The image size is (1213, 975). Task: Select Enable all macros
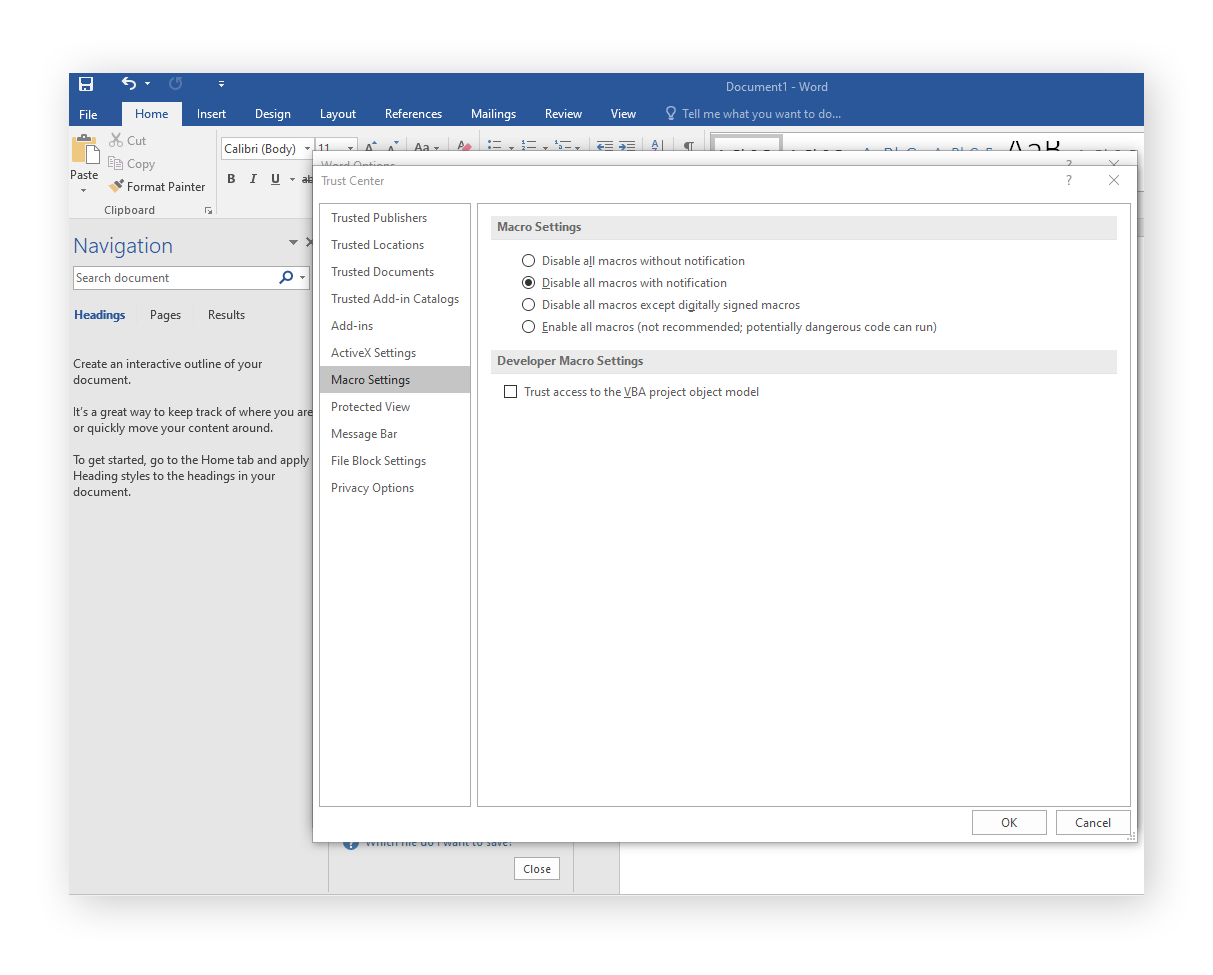point(528,326)
